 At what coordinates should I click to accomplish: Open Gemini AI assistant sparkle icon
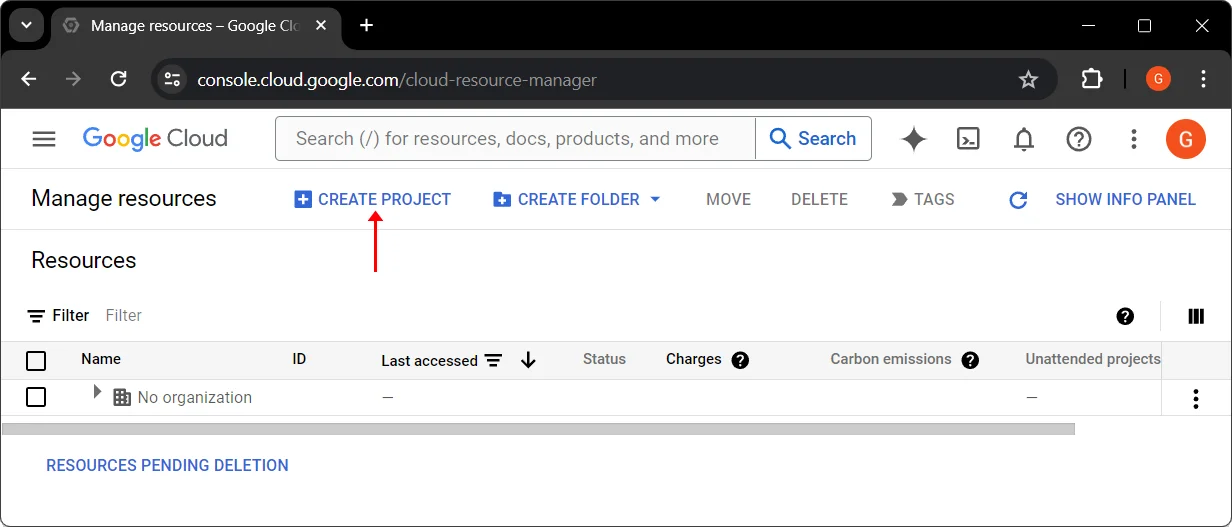click(x=913, y=139)
